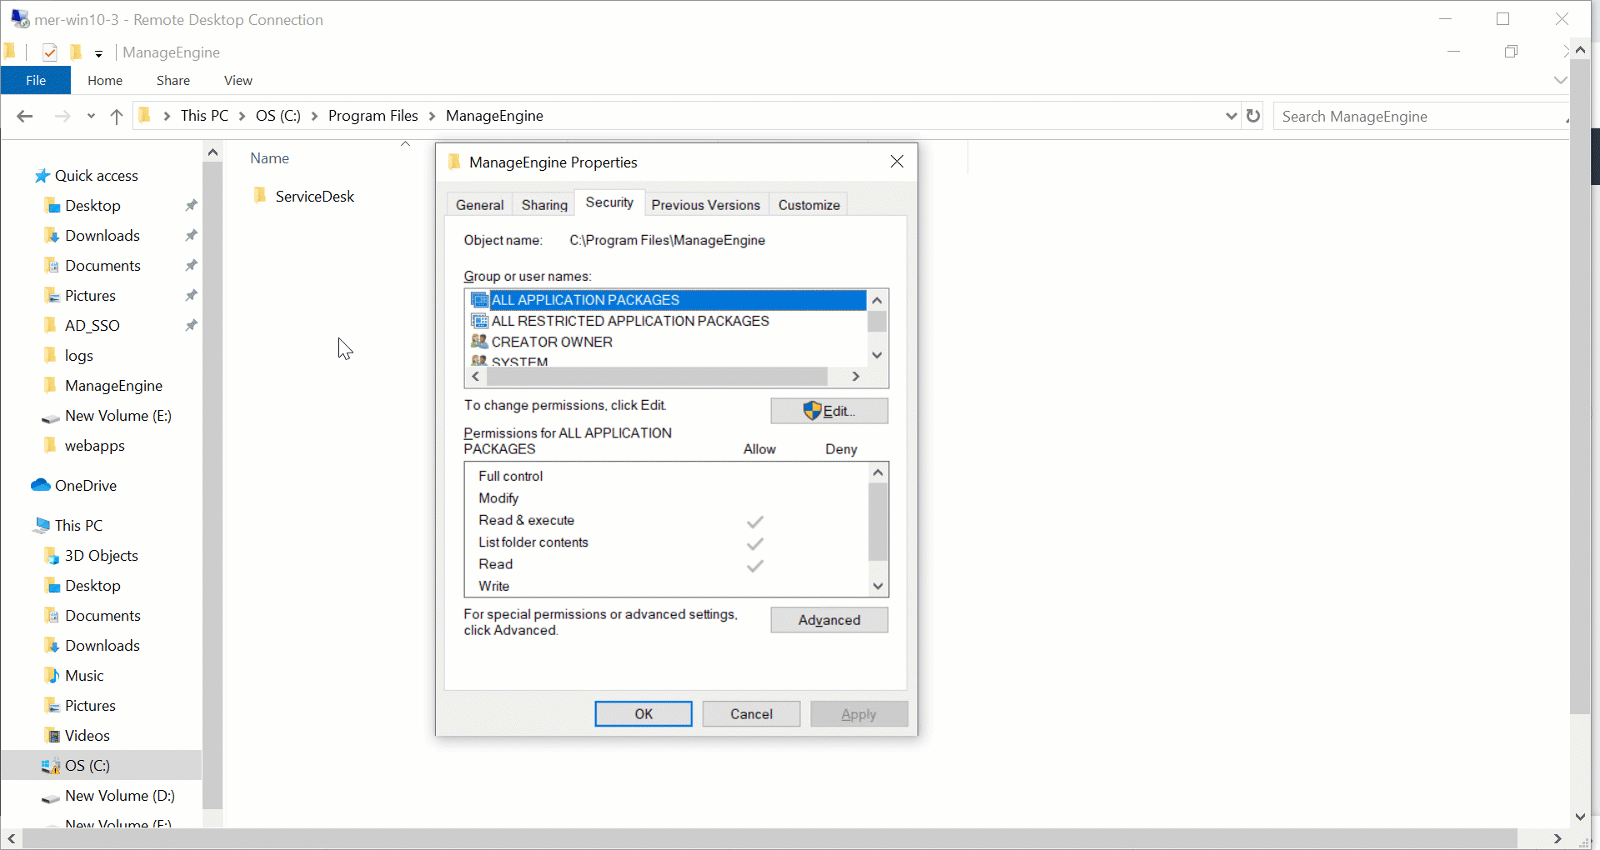Open Advanced security settings
Screen dimensions: 1600x850
tap(829, 620)
